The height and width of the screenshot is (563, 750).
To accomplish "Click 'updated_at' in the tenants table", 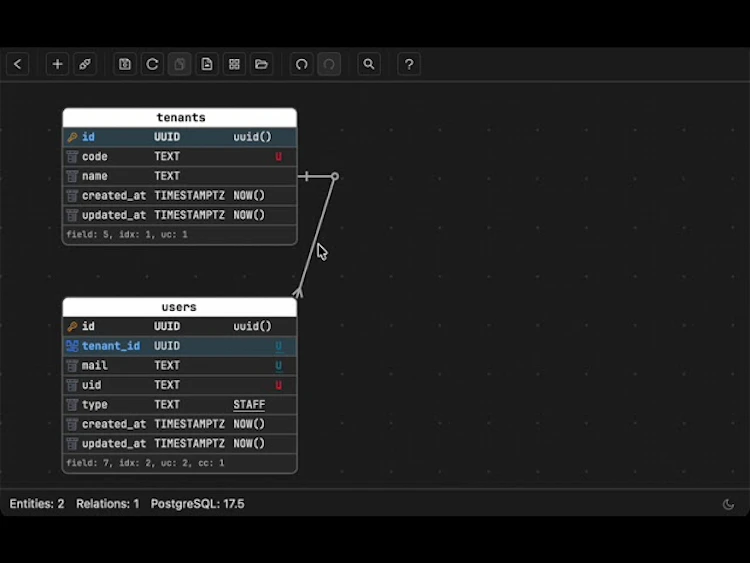I will (x=114, y=215).
